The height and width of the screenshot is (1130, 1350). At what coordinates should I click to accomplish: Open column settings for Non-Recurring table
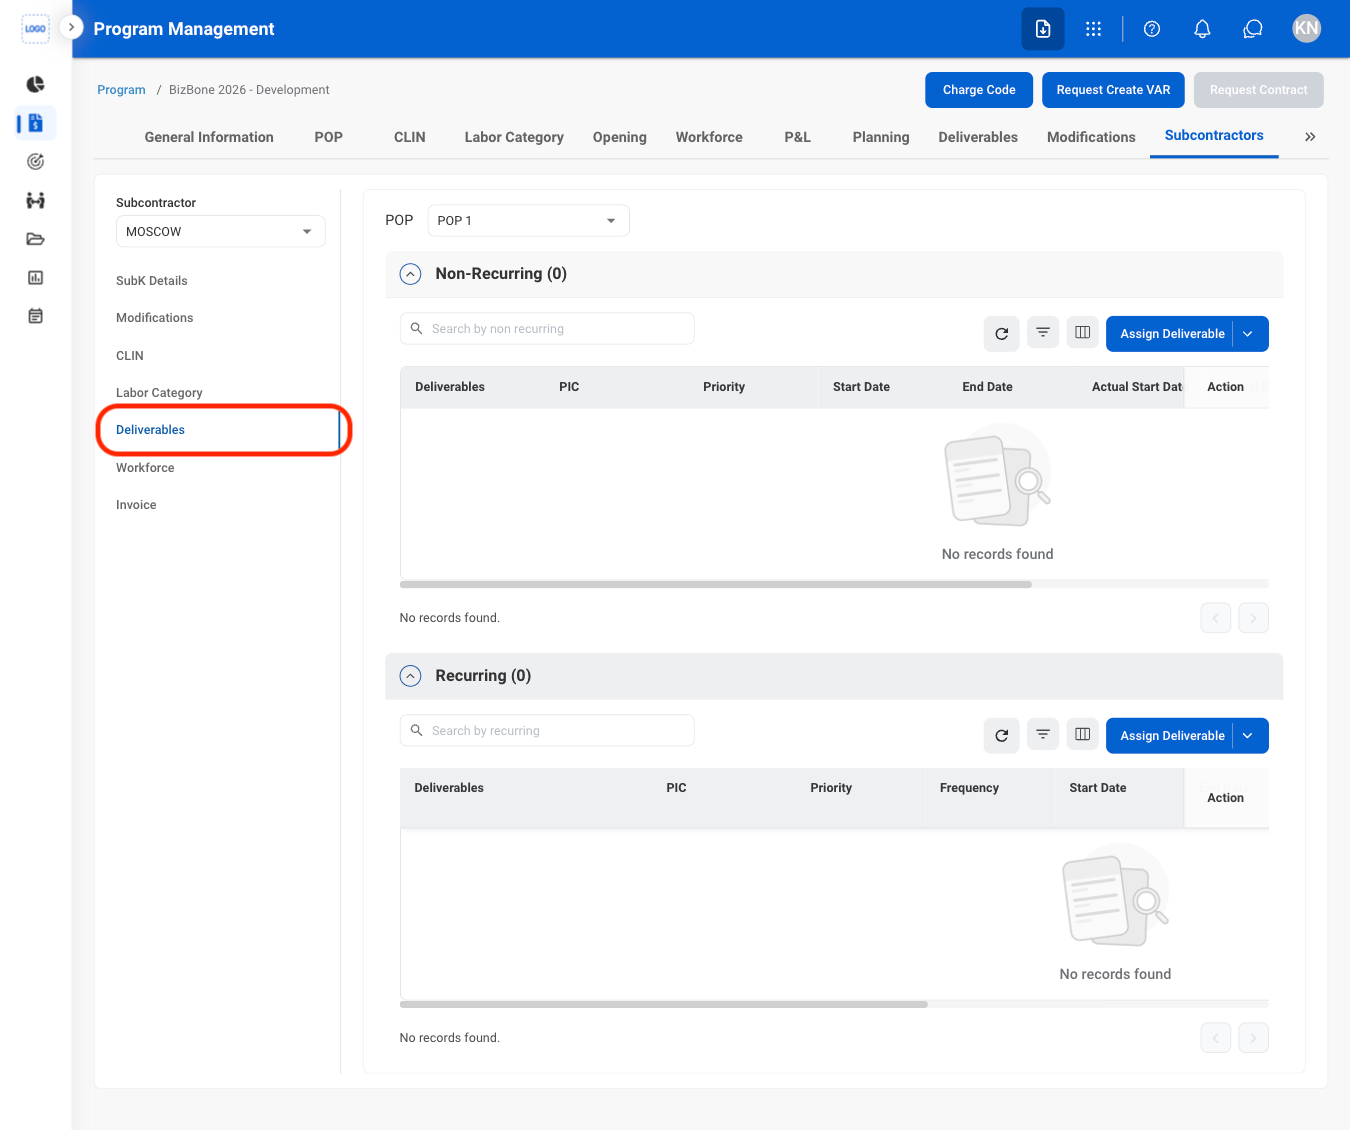pyautogui.click(x=1082, y=333)
